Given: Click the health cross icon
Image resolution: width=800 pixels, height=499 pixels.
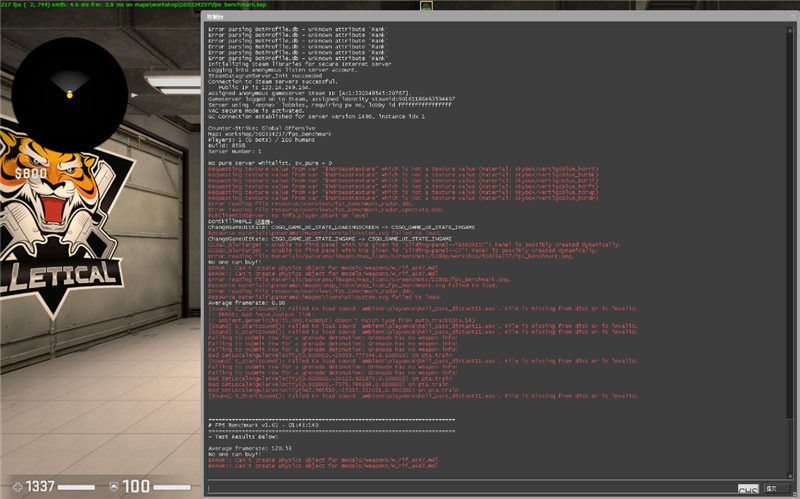Looking at the screenshot, I should pos(17,487).
